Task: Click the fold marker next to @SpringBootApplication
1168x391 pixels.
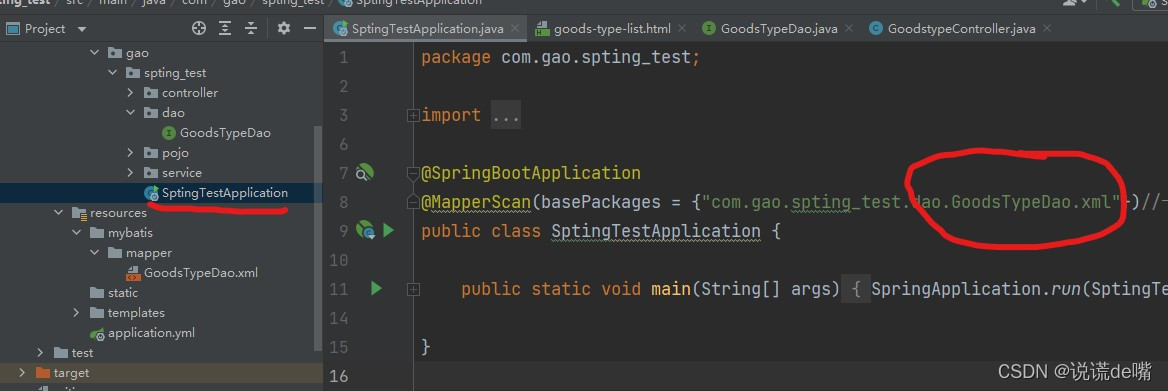Action: [413, 174]
